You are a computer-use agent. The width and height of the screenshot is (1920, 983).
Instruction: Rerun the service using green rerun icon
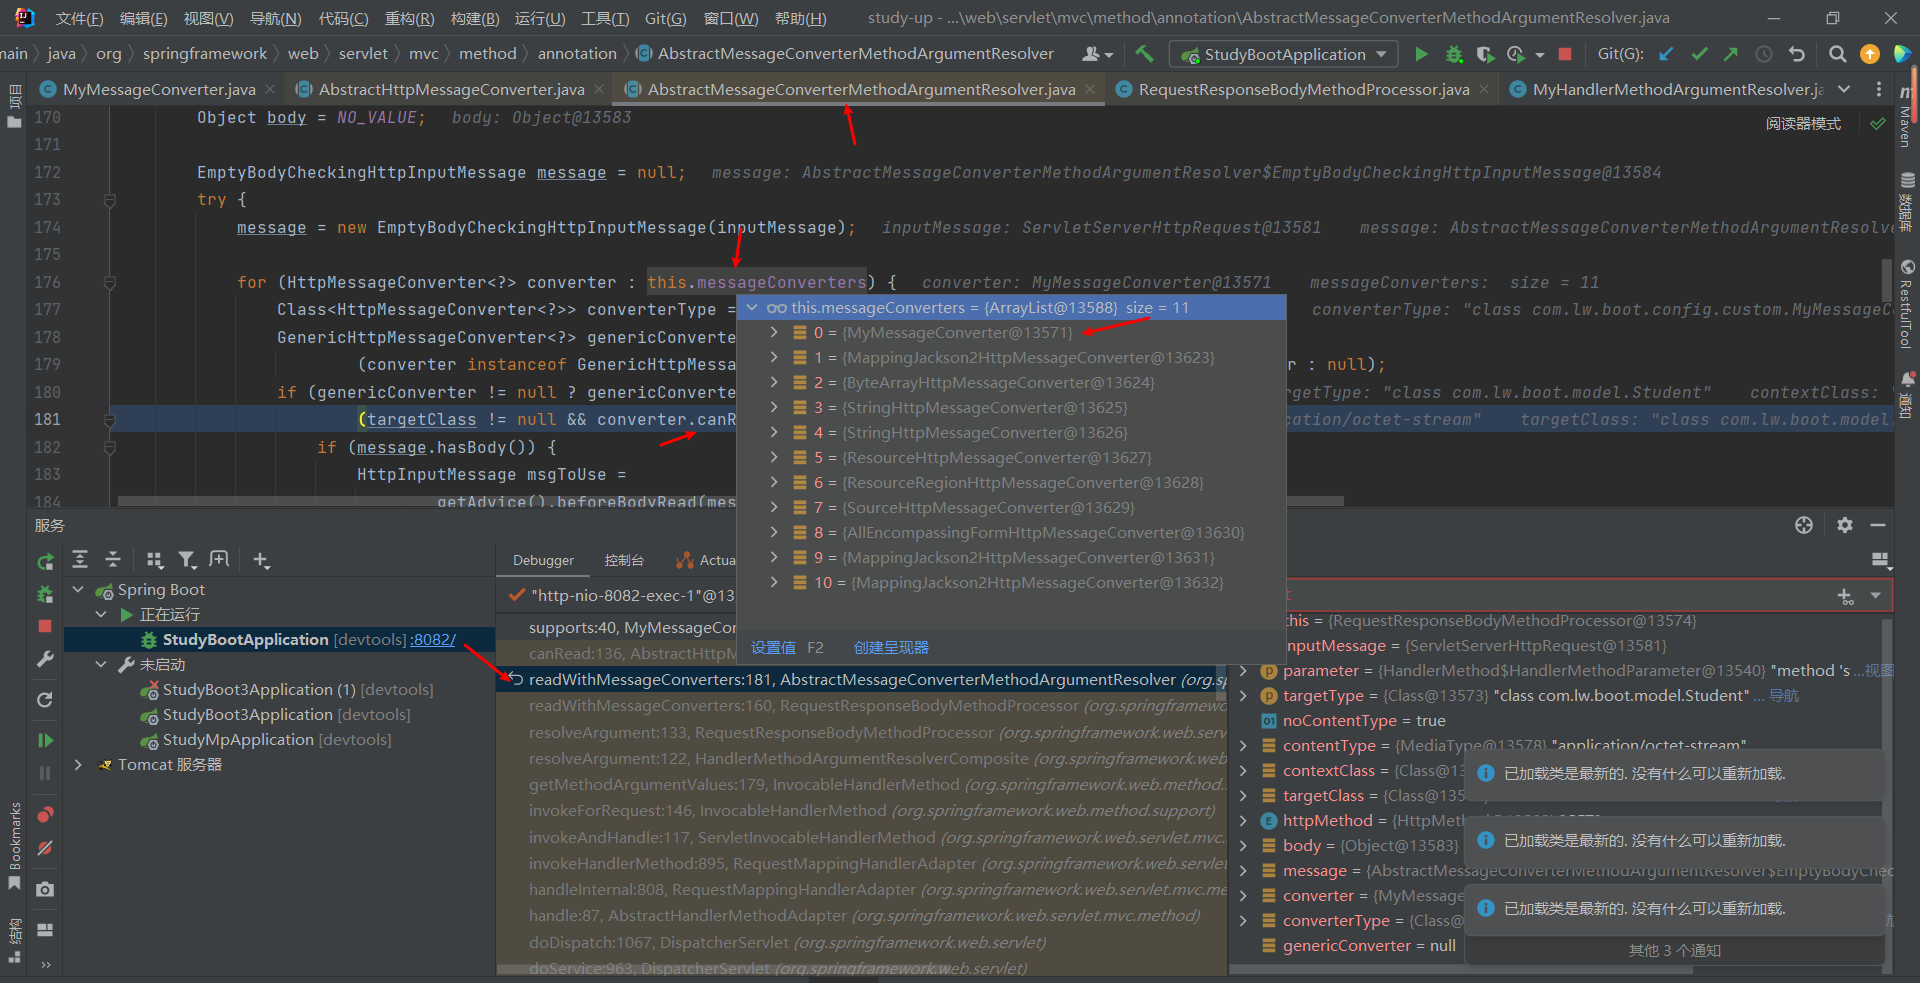(45, 563)
